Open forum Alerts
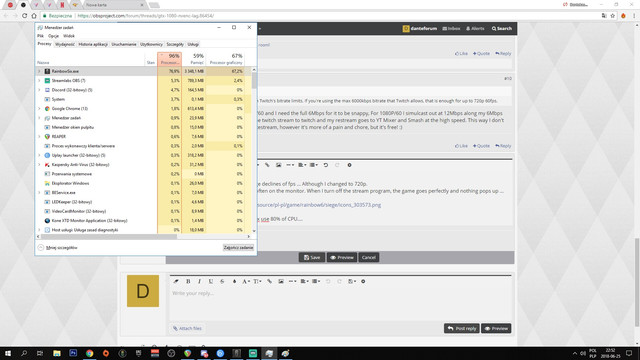The image size is (640, 360). [x=475, y=29]
